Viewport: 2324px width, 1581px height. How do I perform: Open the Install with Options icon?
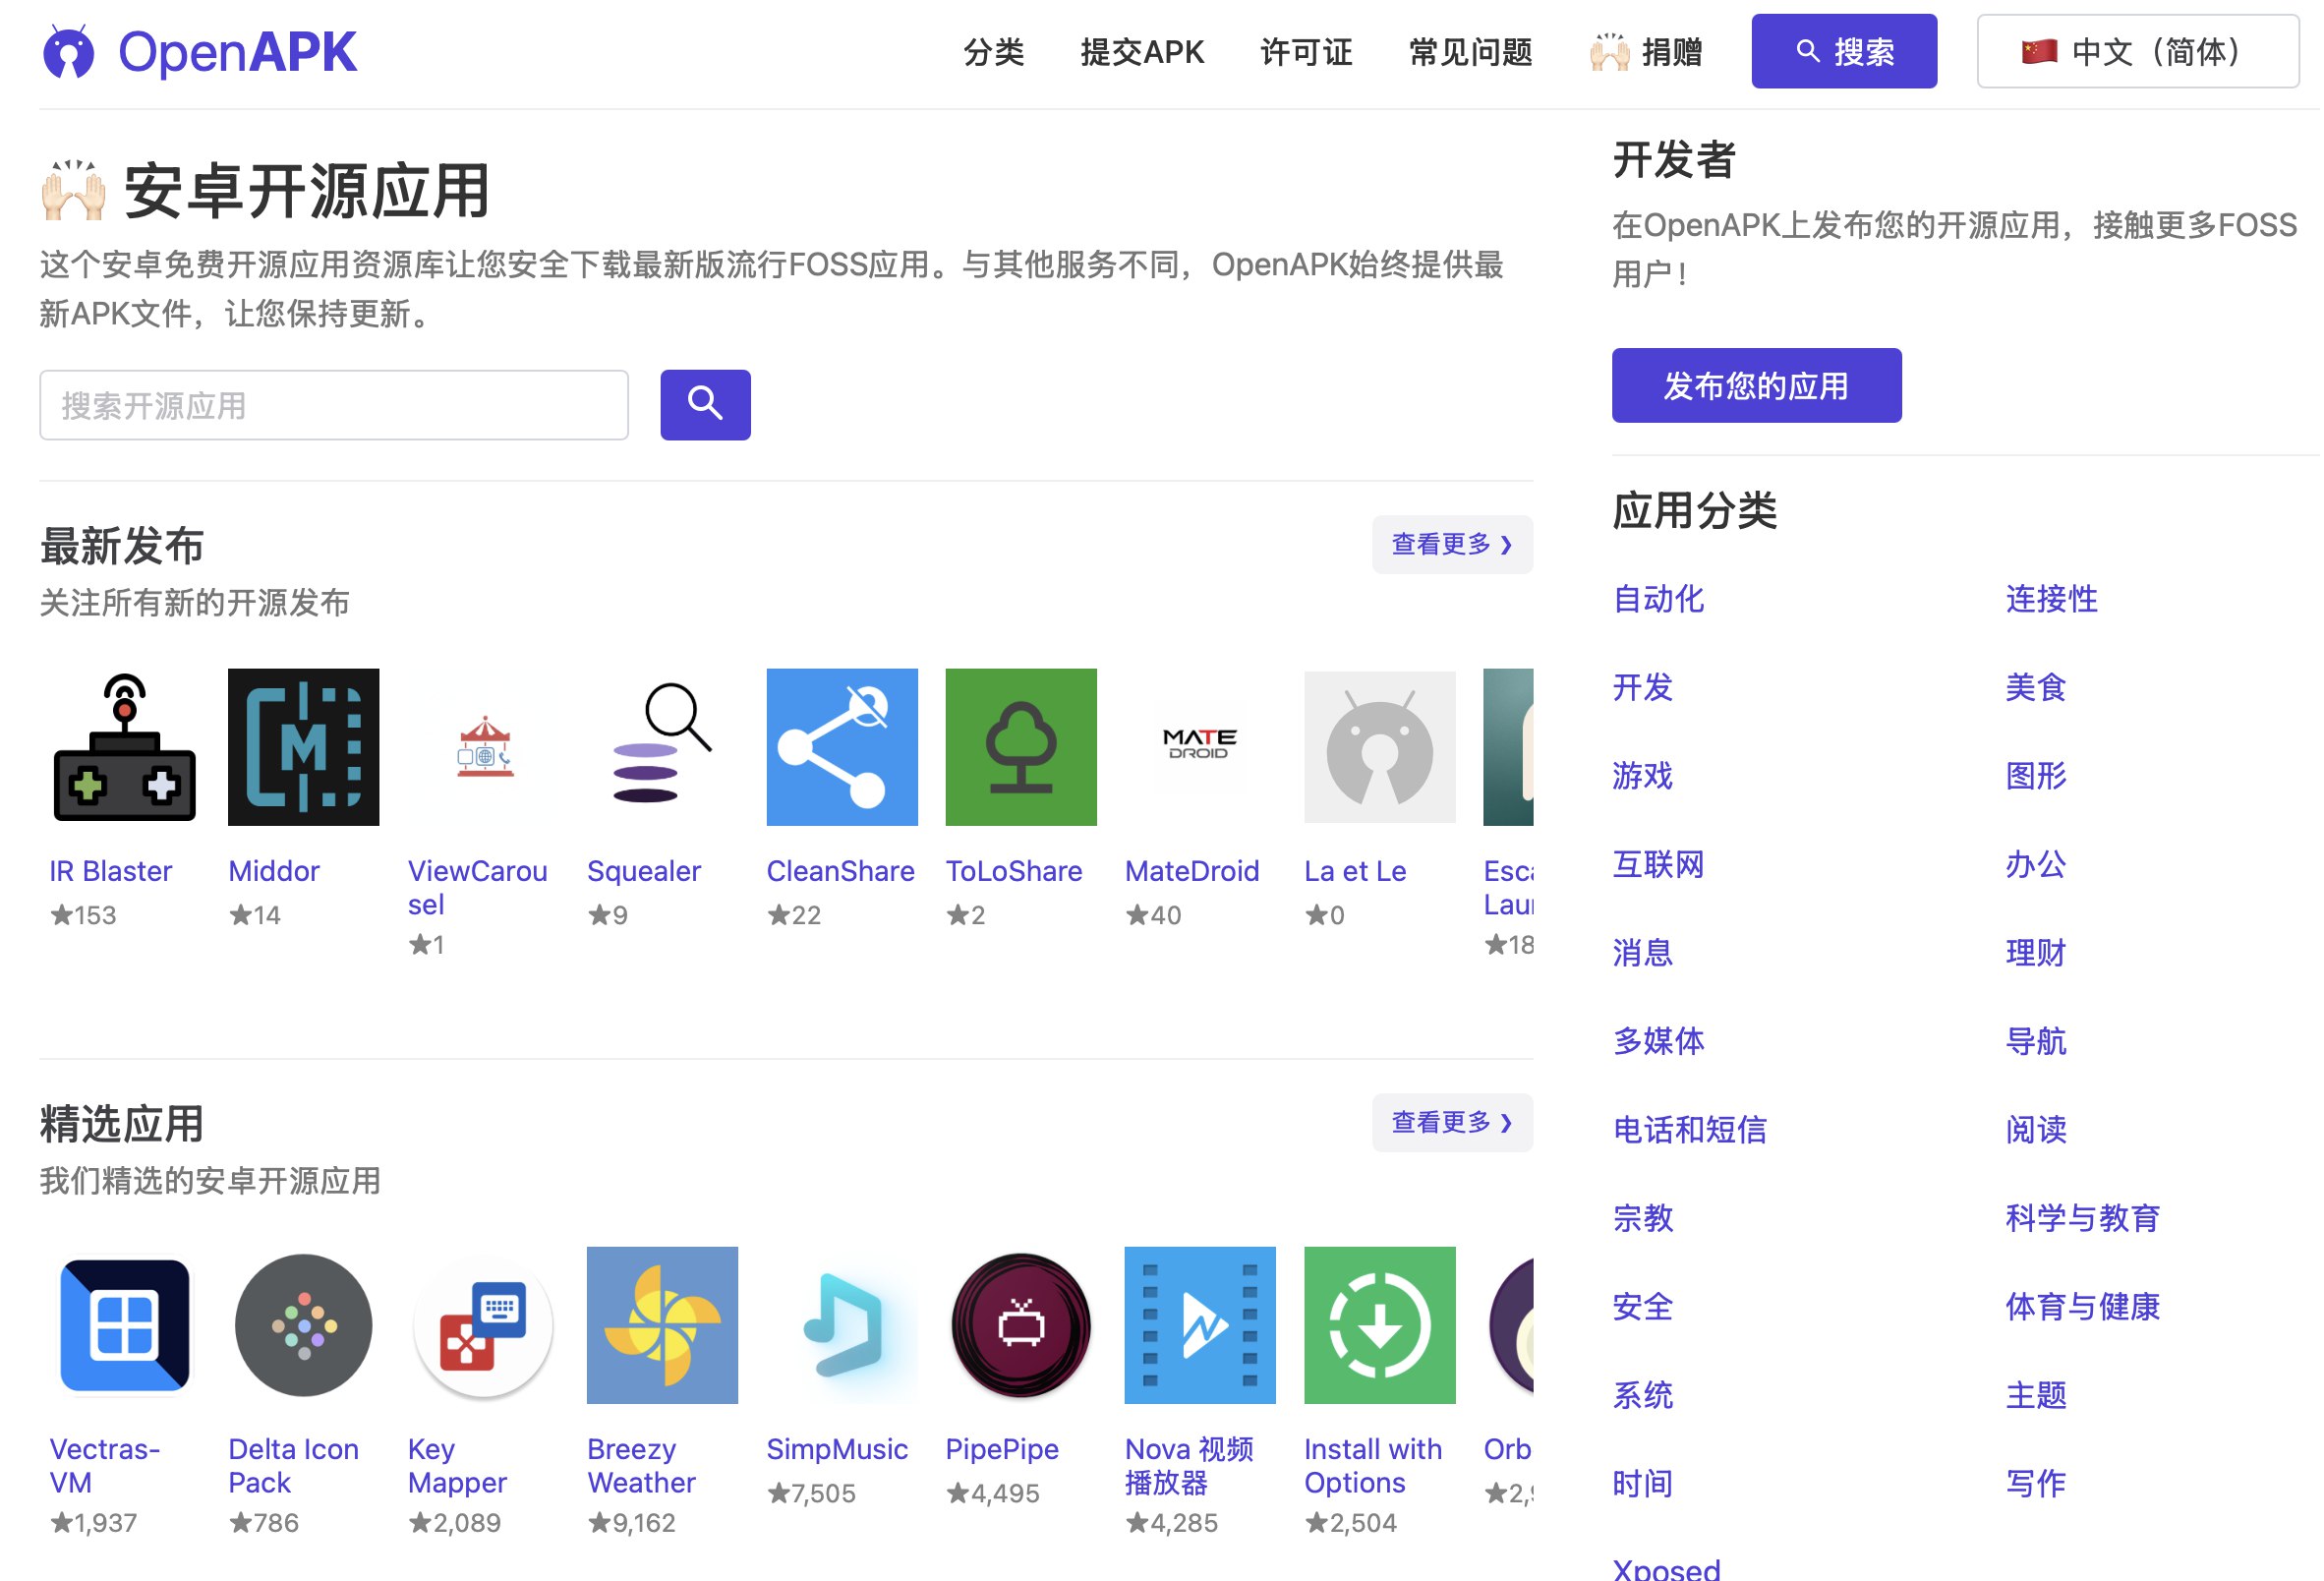coord(1381,1327)
